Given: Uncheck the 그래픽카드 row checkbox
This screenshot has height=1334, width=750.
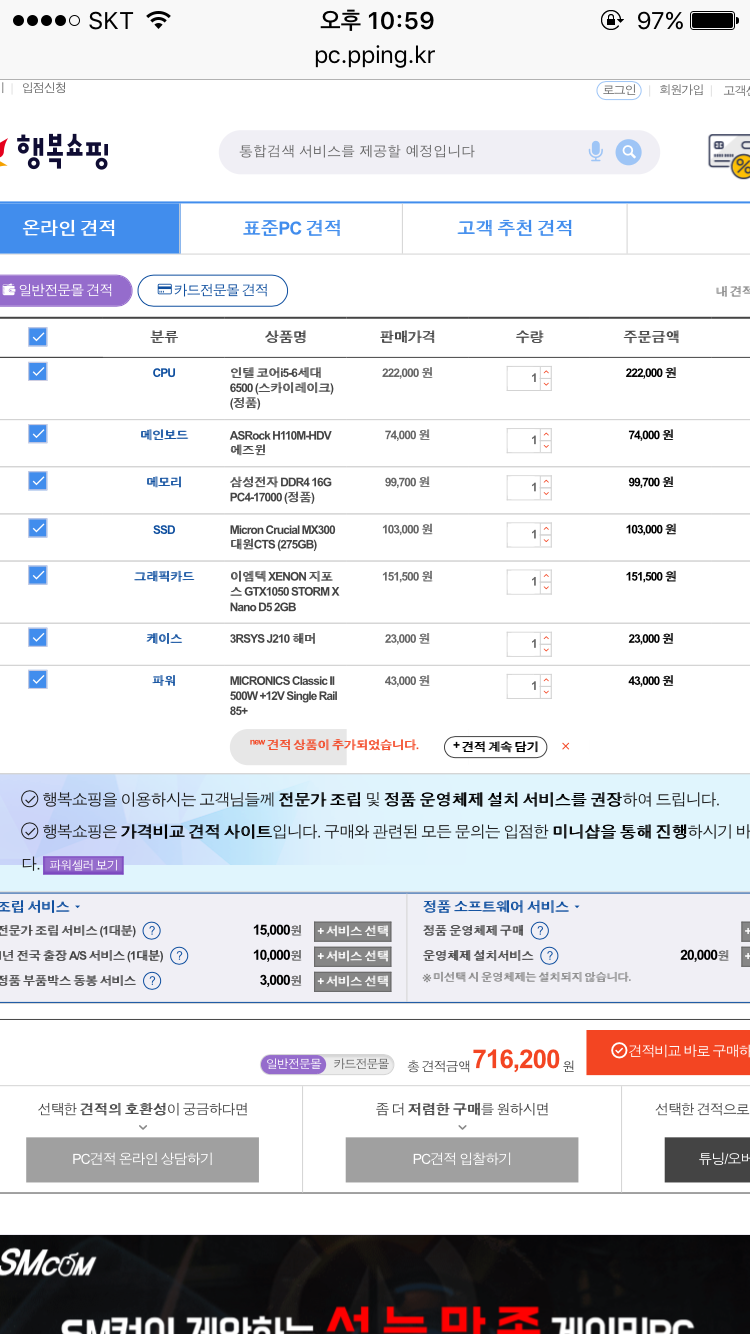Looking at the screenshot, I should tap(38, 575).
